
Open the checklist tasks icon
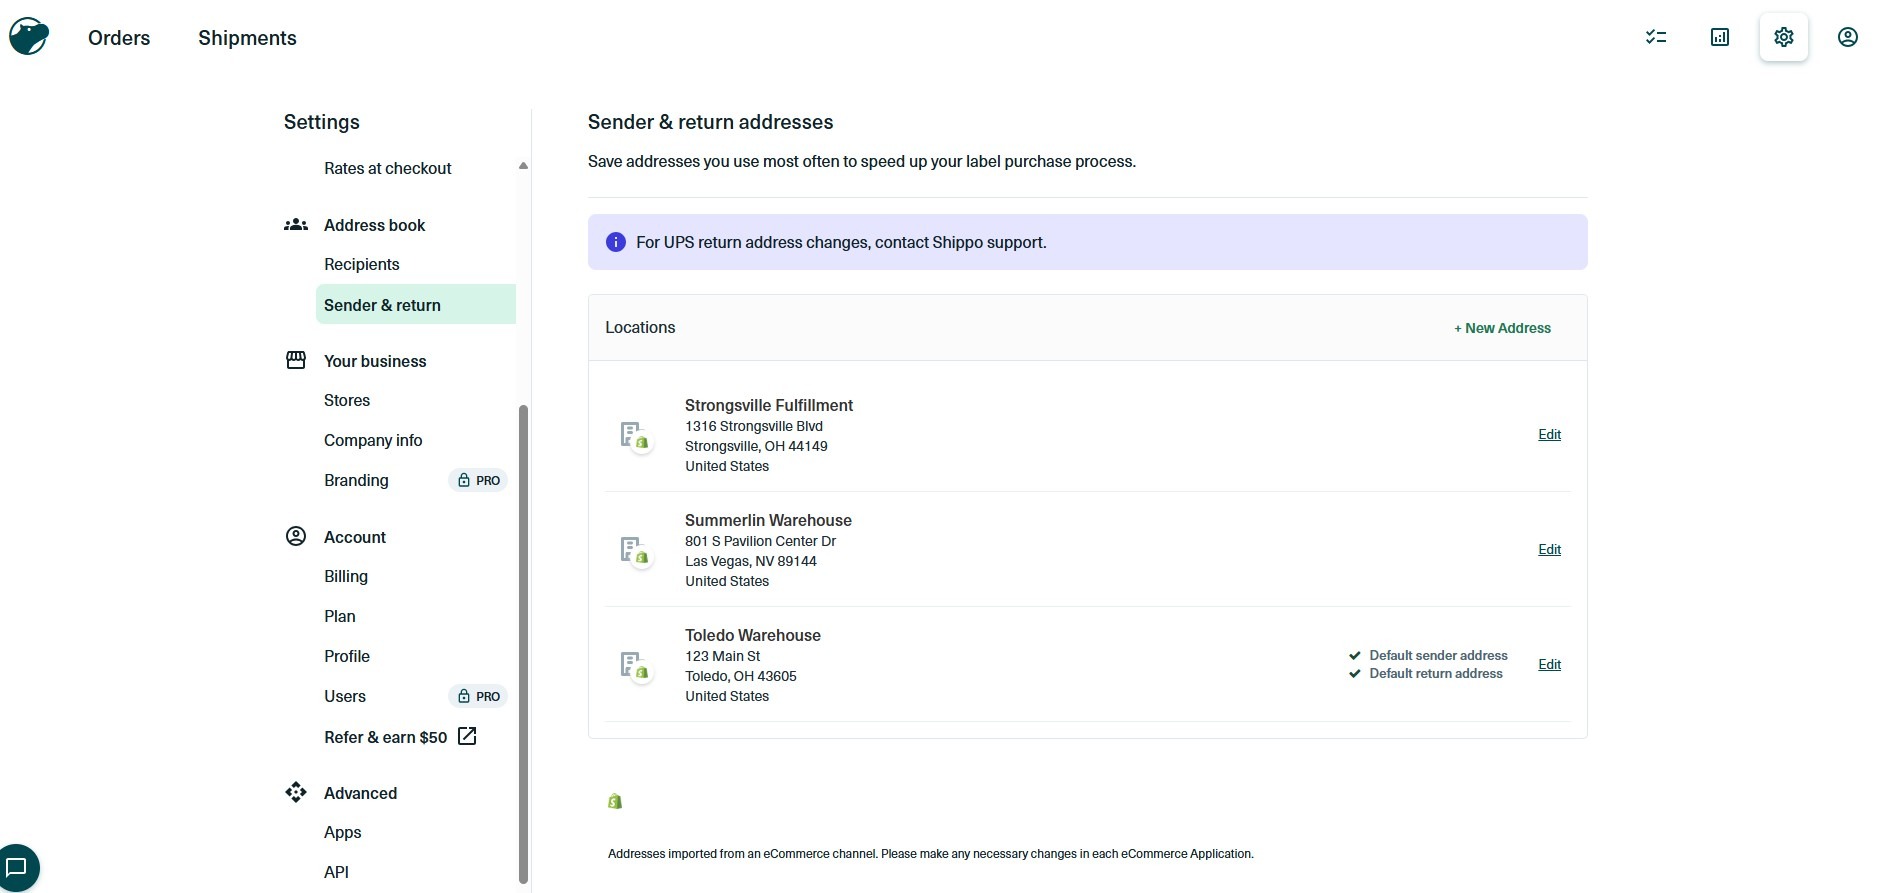1656,37
